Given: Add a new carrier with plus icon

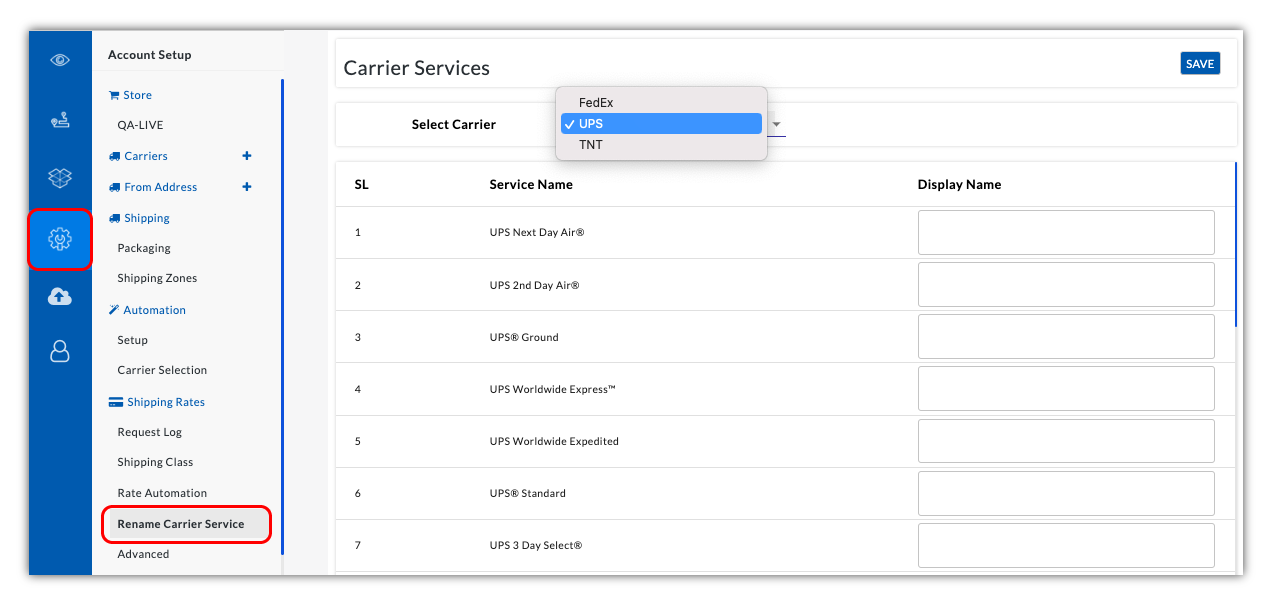Looking at the screenshot, I should coord(247,156).
